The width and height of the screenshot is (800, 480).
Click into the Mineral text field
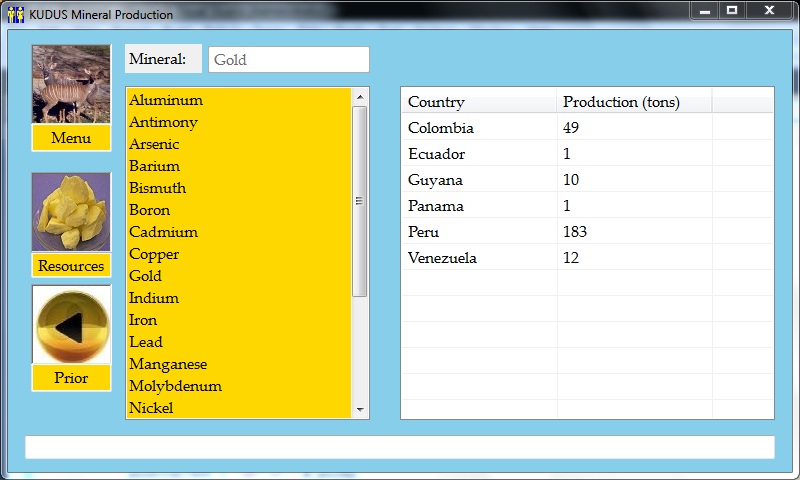288,60
